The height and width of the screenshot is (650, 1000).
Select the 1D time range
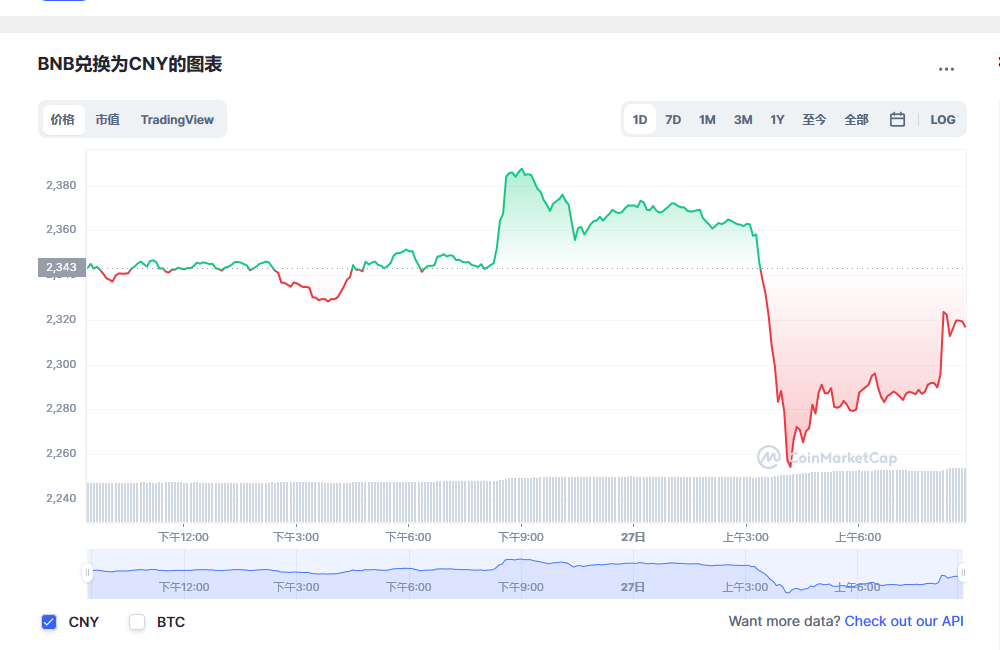640,119
